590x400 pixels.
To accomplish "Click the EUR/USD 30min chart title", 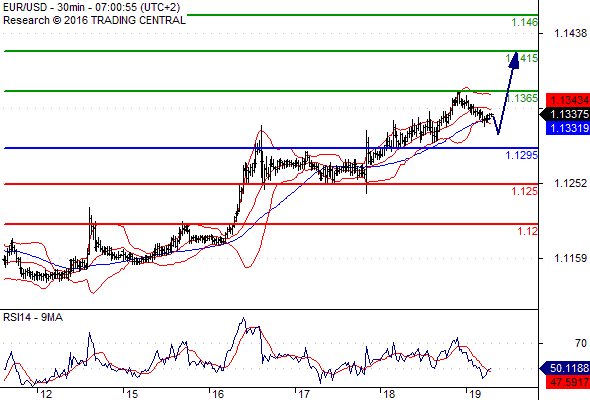I will pos(91,7).
